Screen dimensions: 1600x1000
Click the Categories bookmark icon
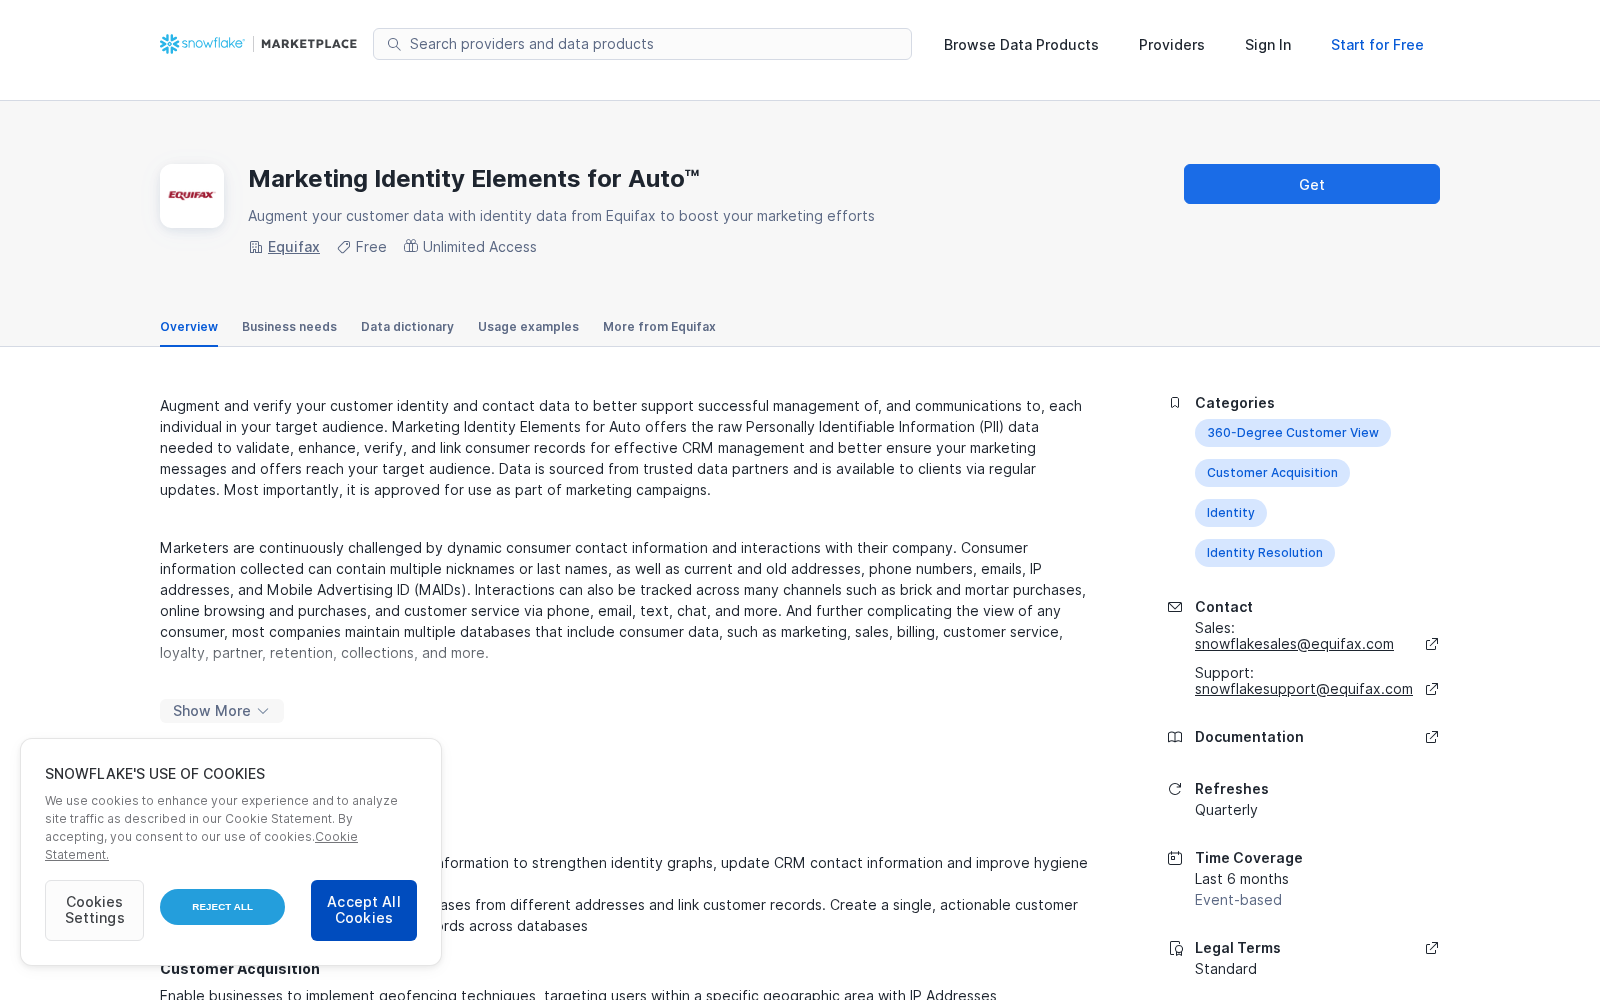(x=1175, y=403)
